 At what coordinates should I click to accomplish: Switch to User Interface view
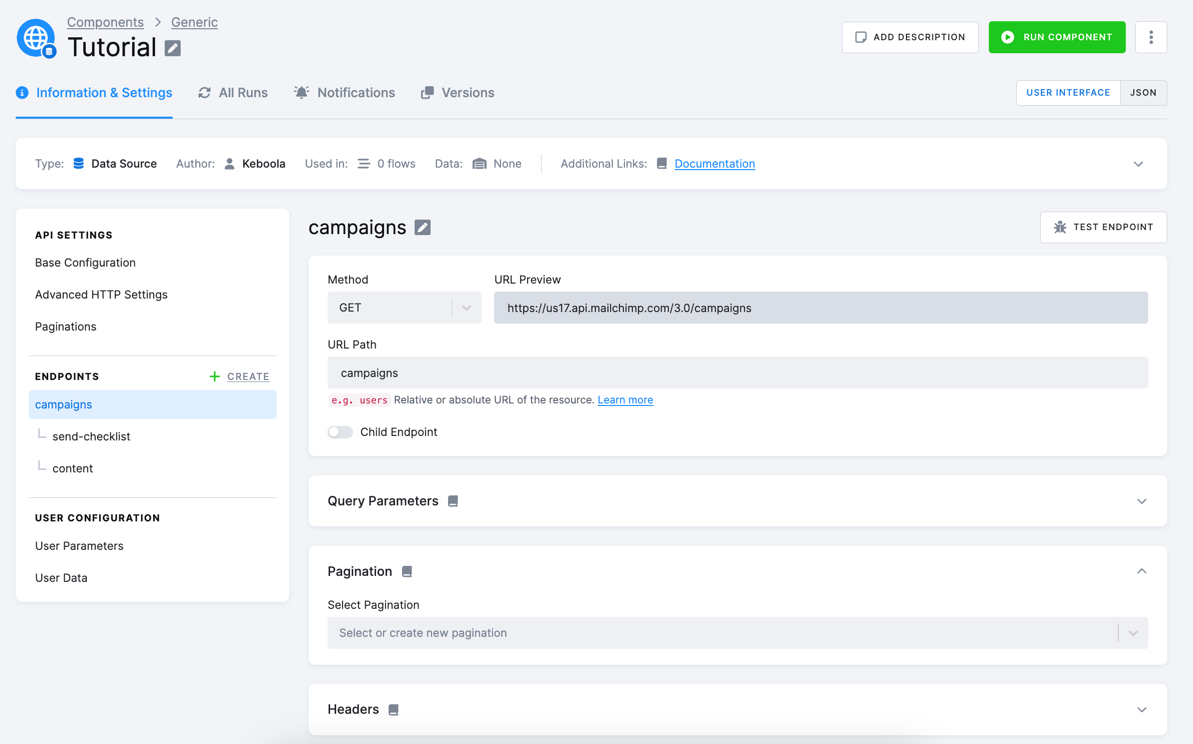(1067, 93)
